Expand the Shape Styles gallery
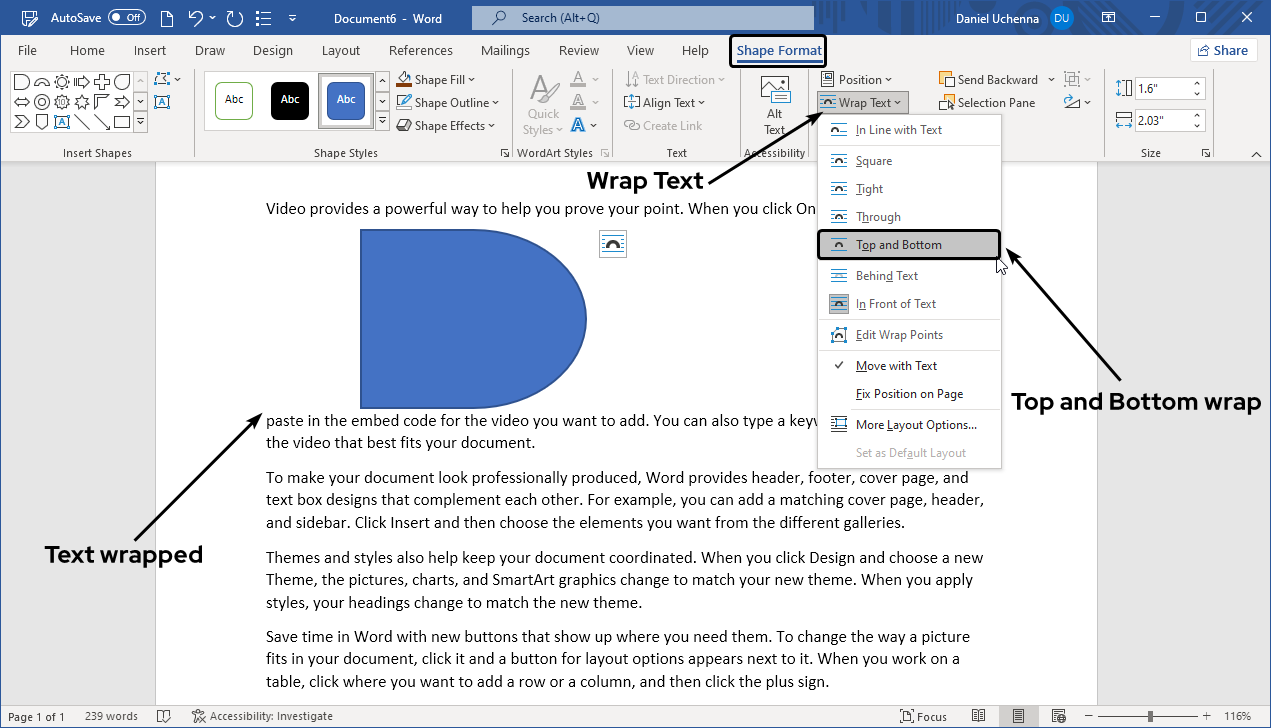This screenshot has height=728, width=1271. tap(382, 119)
